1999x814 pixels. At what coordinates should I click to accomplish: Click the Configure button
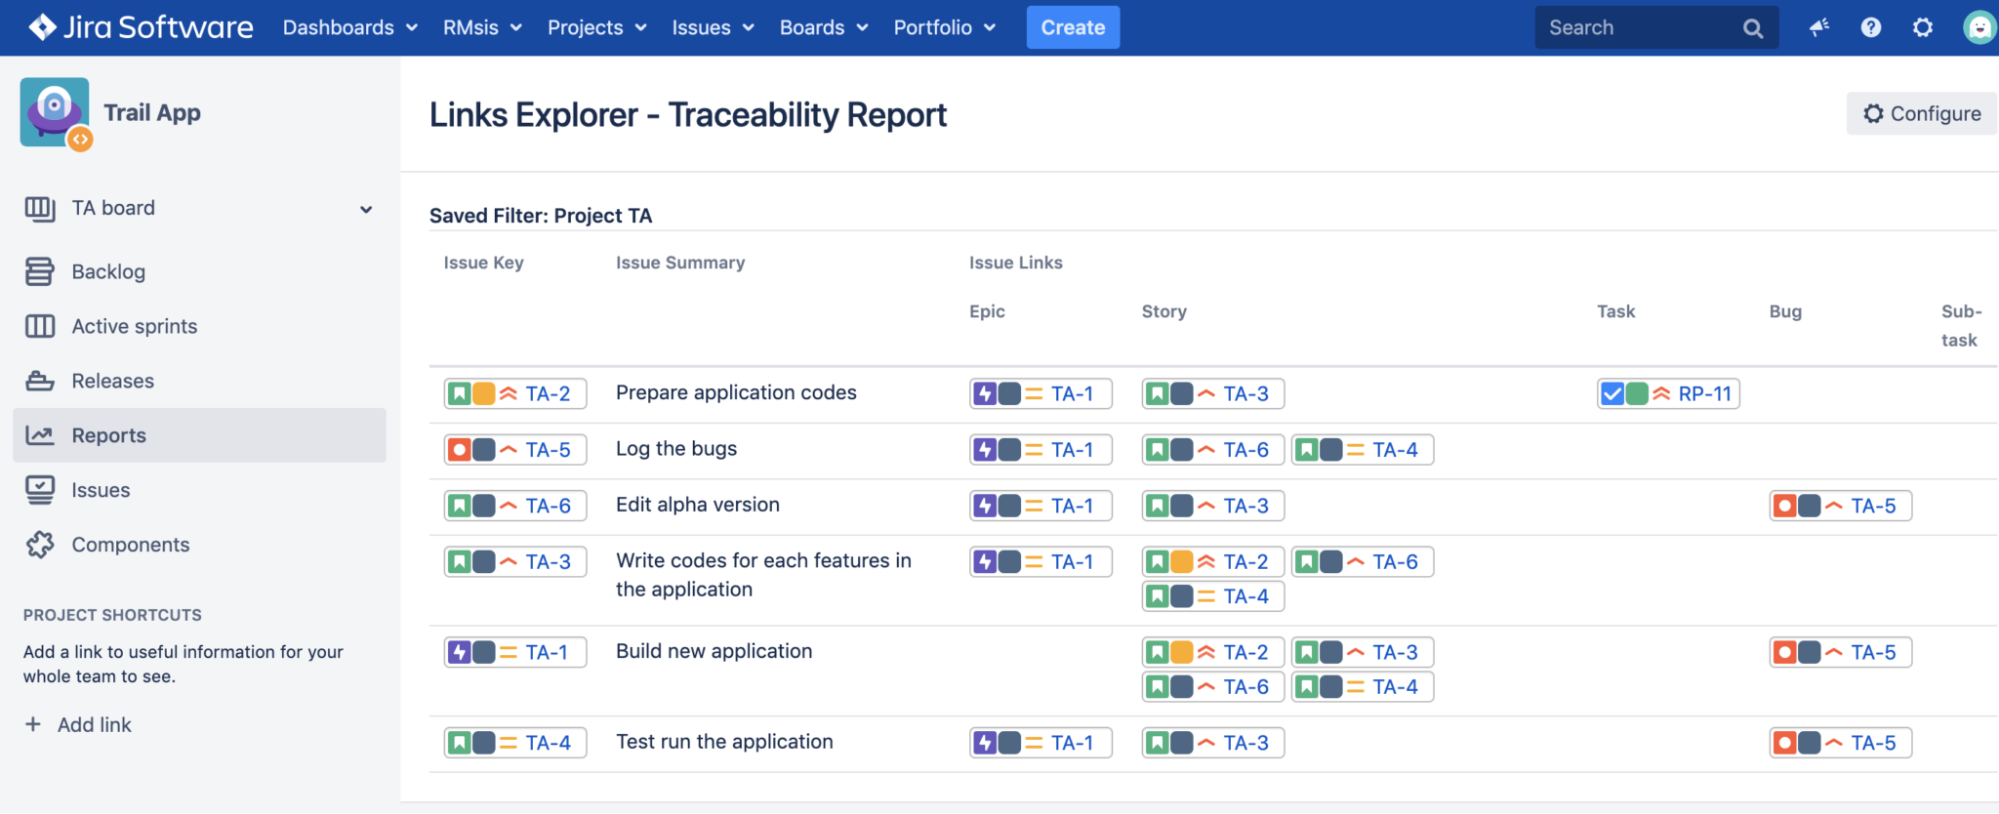click(1921, 114)
